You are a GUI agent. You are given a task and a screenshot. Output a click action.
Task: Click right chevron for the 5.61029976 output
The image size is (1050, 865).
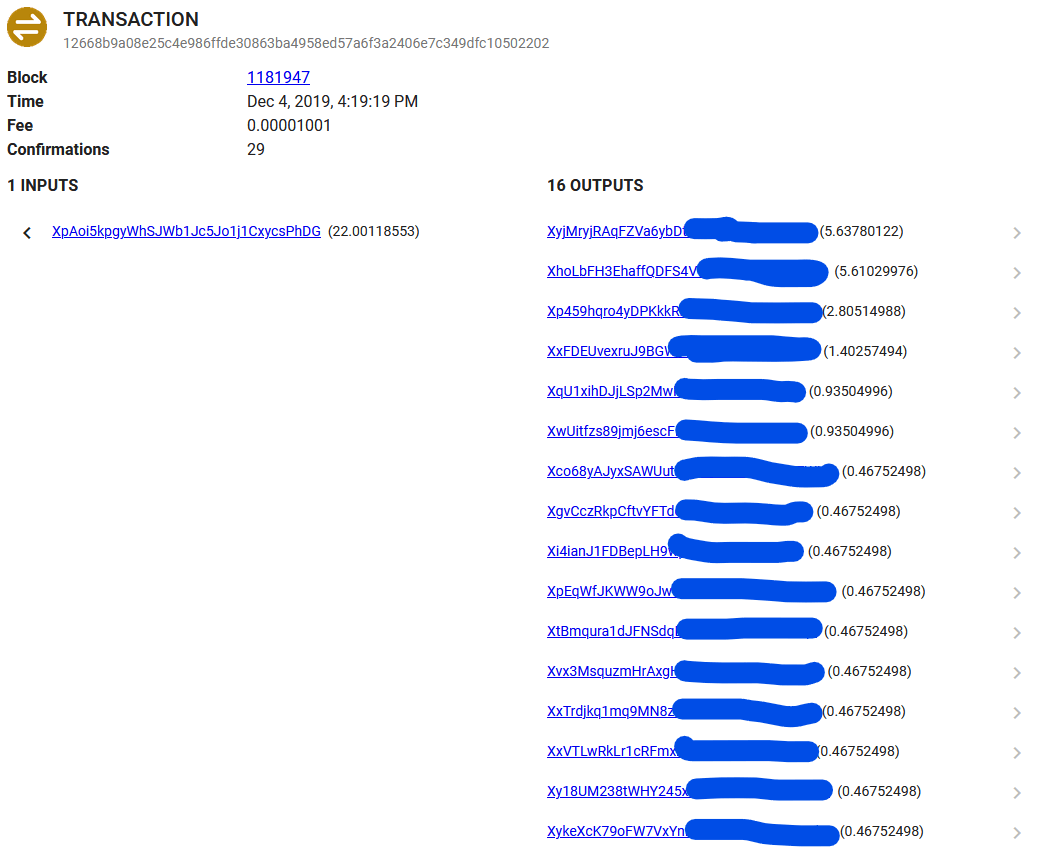point(1017,273)
